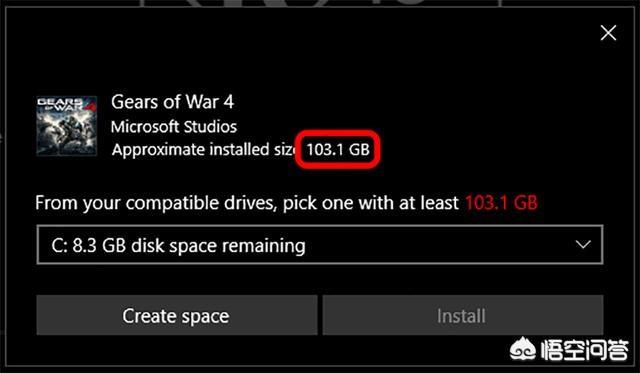Click the red 103.1 GB requirement text
640x373 pixels.
tap(501, 203)
